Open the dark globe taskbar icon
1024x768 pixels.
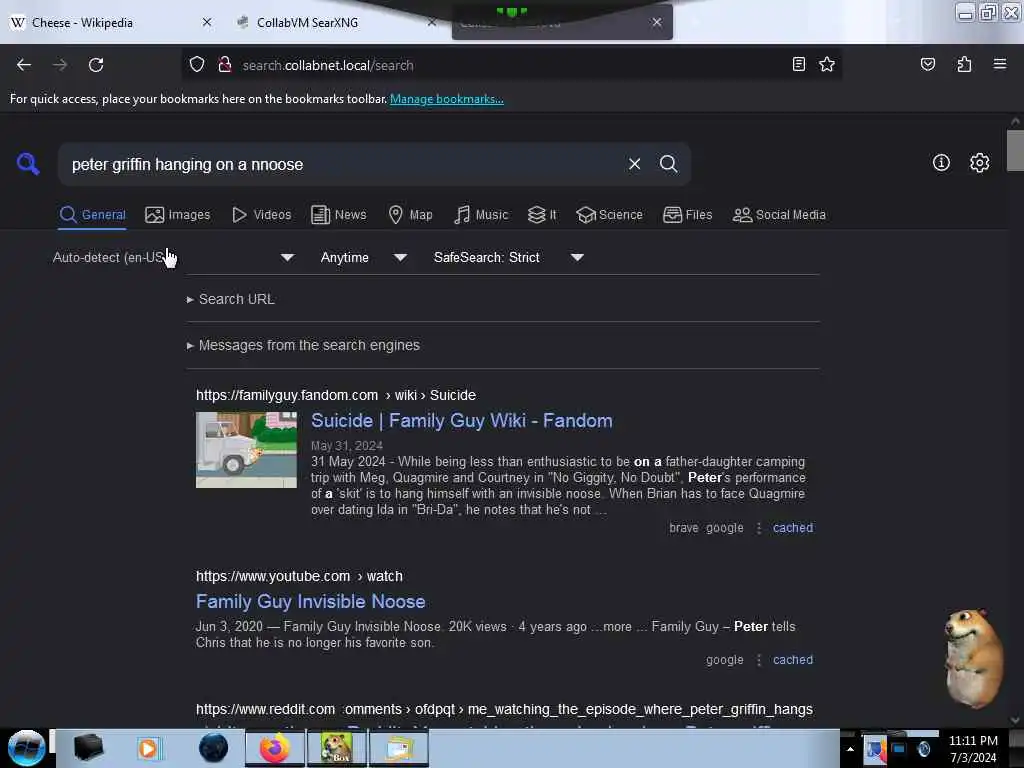point(214,748)
